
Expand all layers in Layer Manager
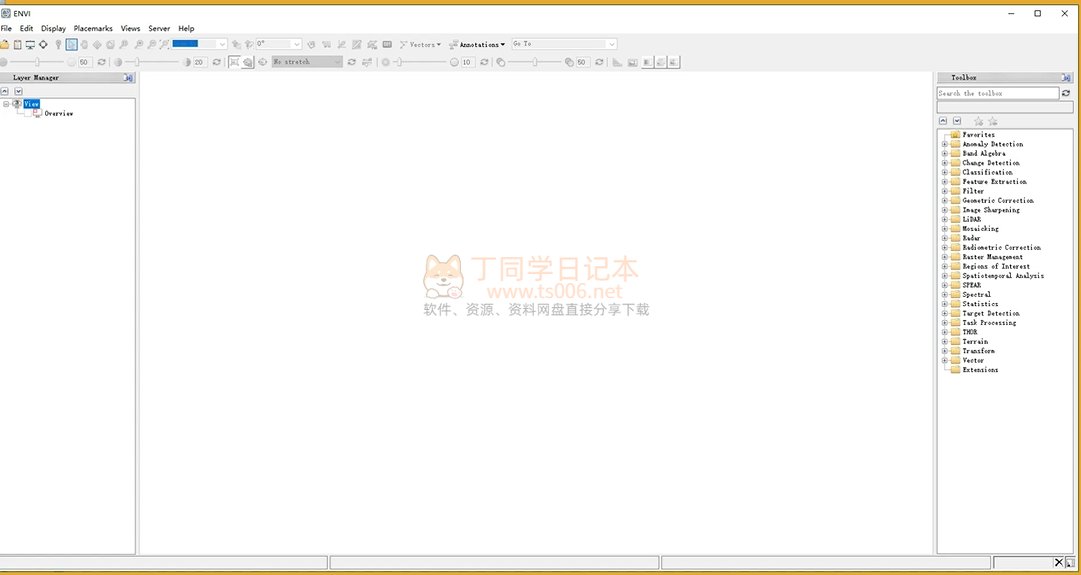click(19, 91)
